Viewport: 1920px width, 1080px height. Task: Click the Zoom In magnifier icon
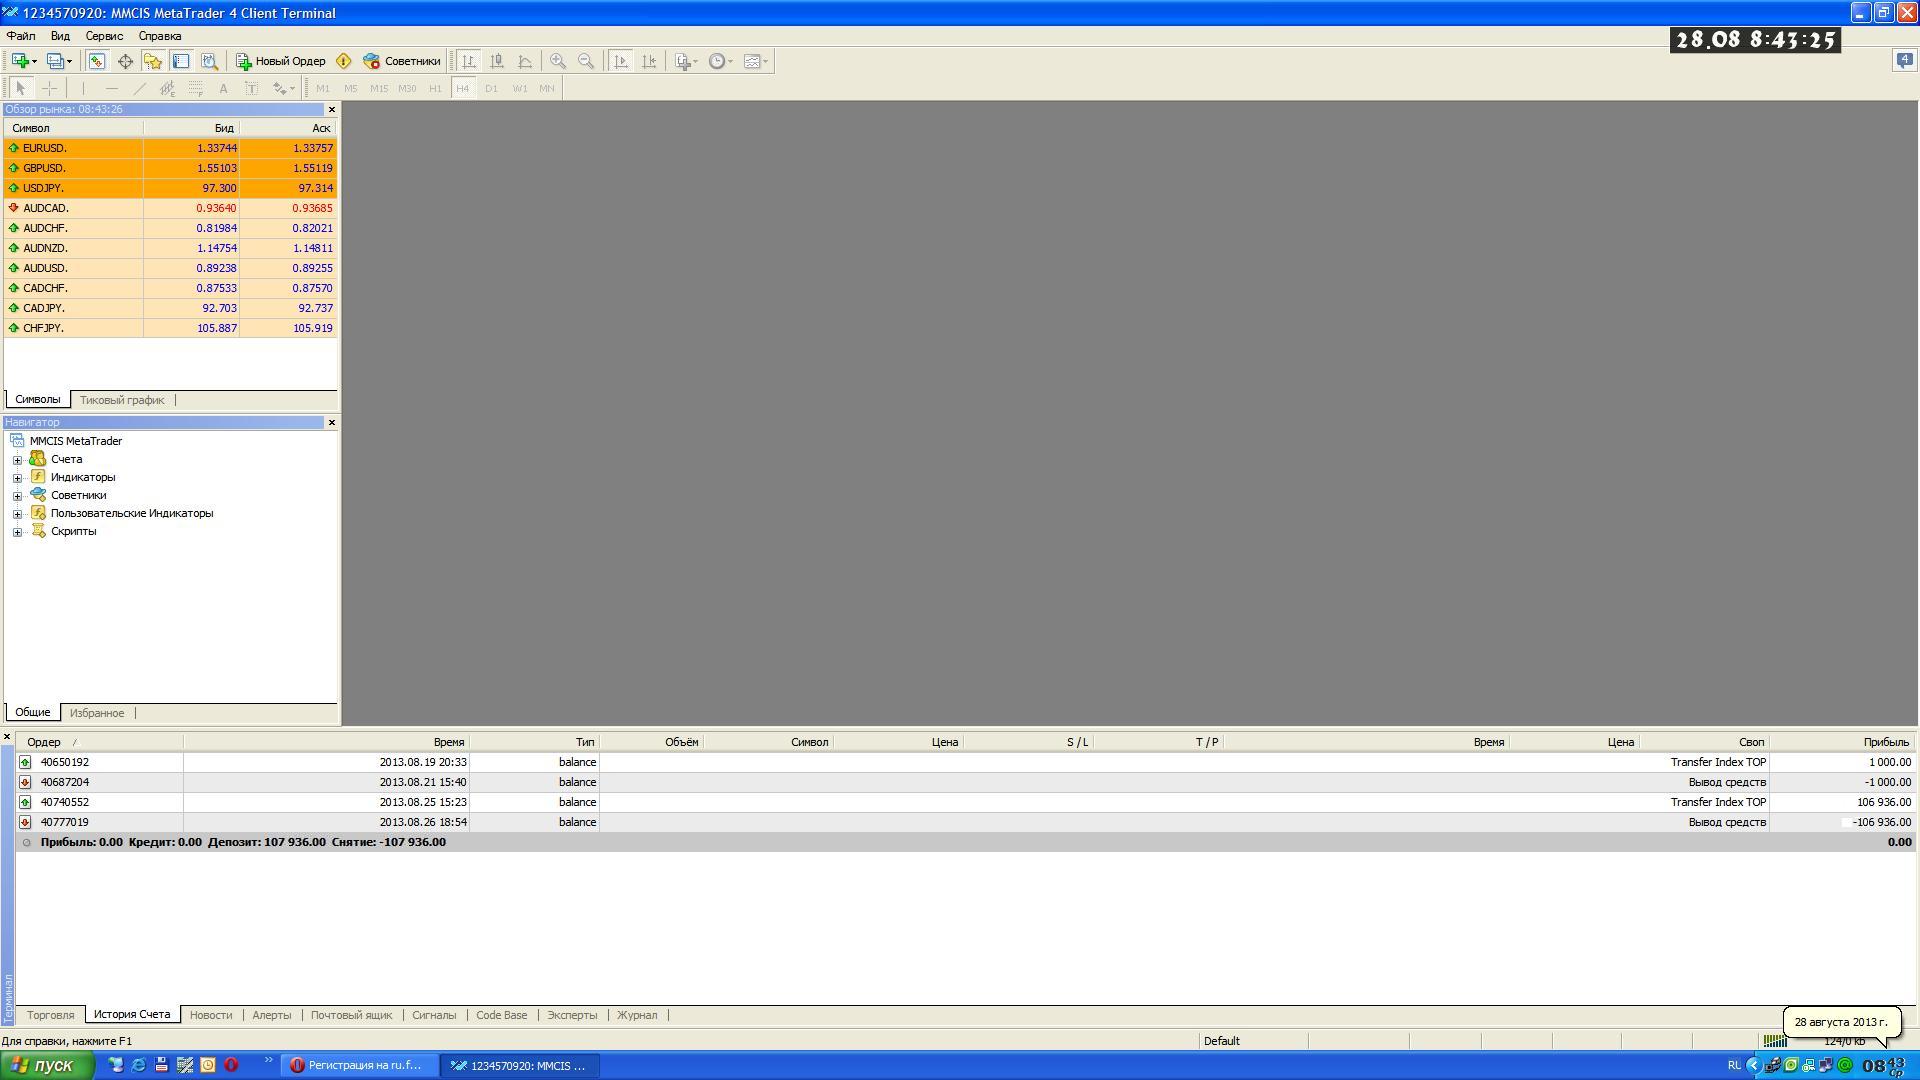[558, 61]
